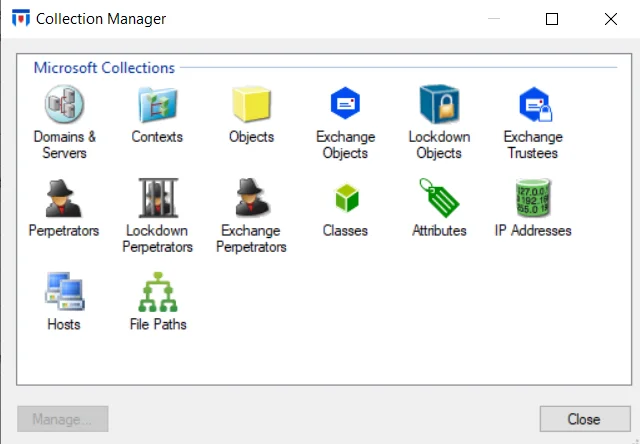Click the Collection Manager app icon in title bar
This screenshot has height=444, width=640.
(21, 18)
